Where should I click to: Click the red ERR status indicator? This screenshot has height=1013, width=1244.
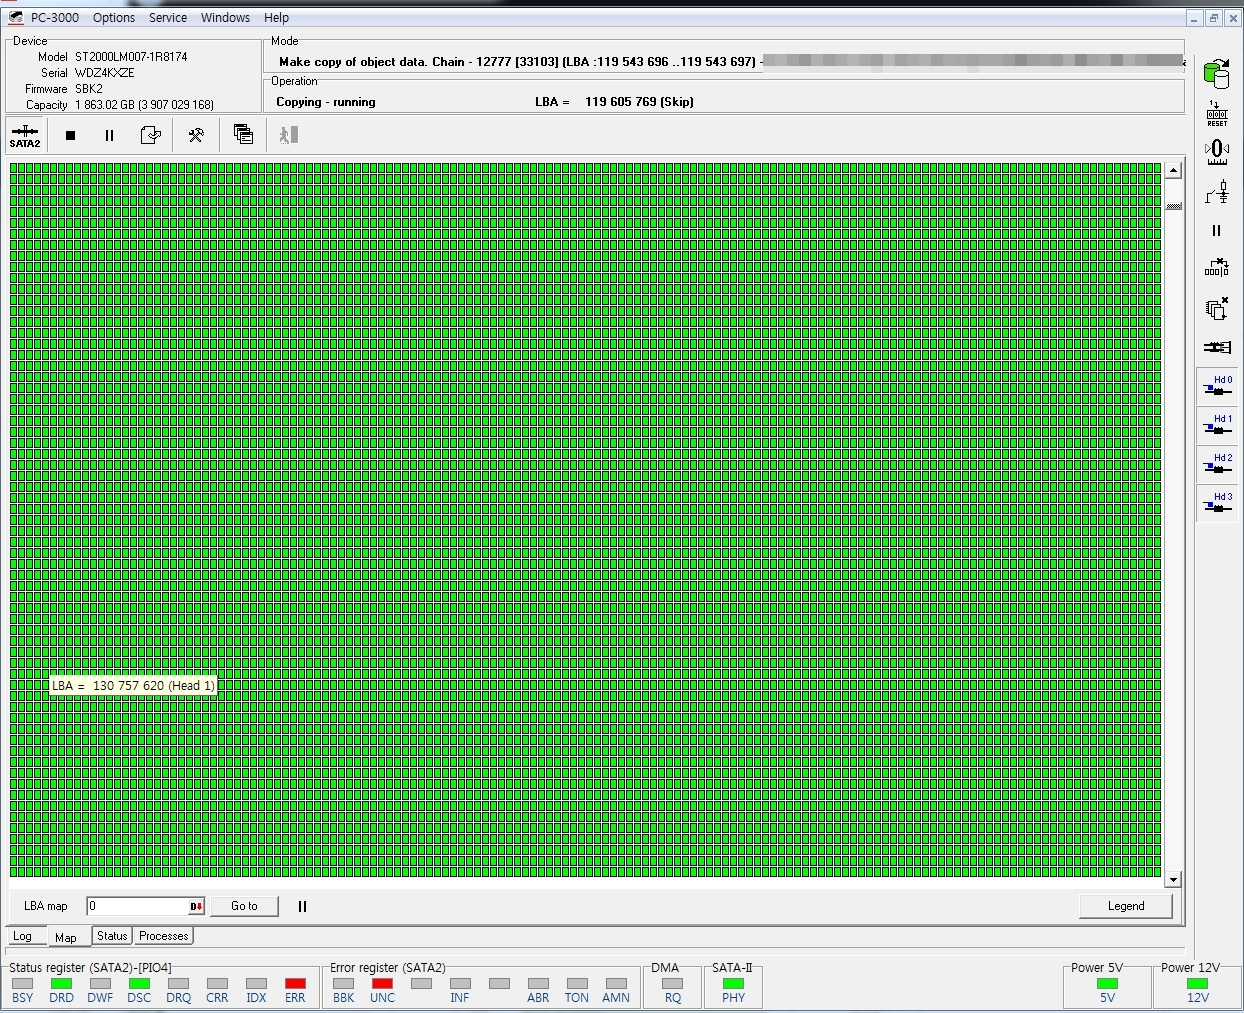pyautogui.click(x=295, y=984)
